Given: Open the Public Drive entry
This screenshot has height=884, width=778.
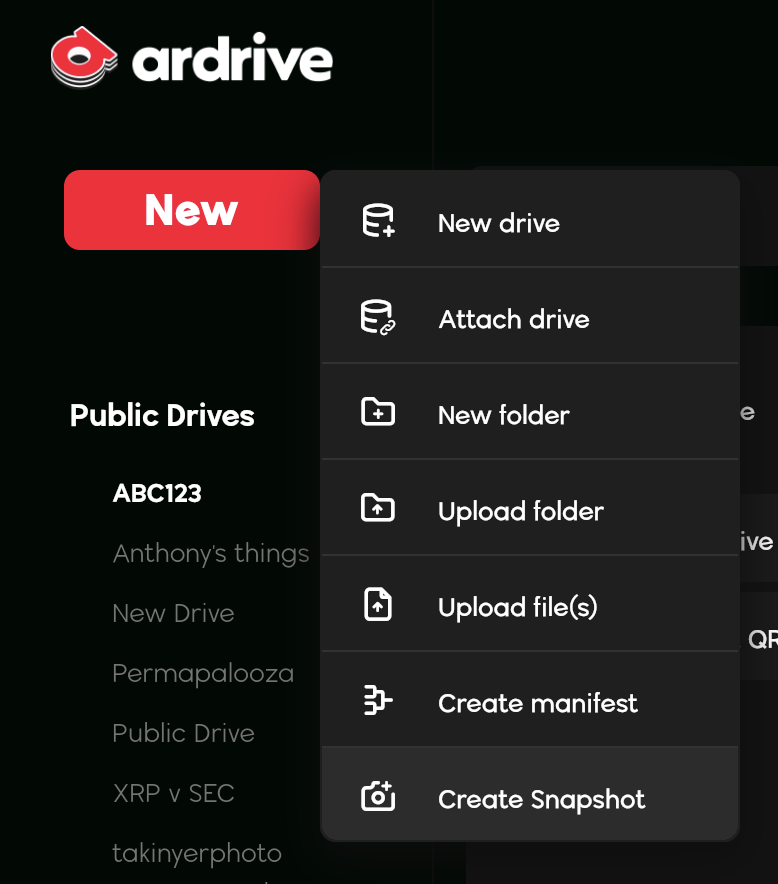Looking at the screenshot, I should click(184, 733).
